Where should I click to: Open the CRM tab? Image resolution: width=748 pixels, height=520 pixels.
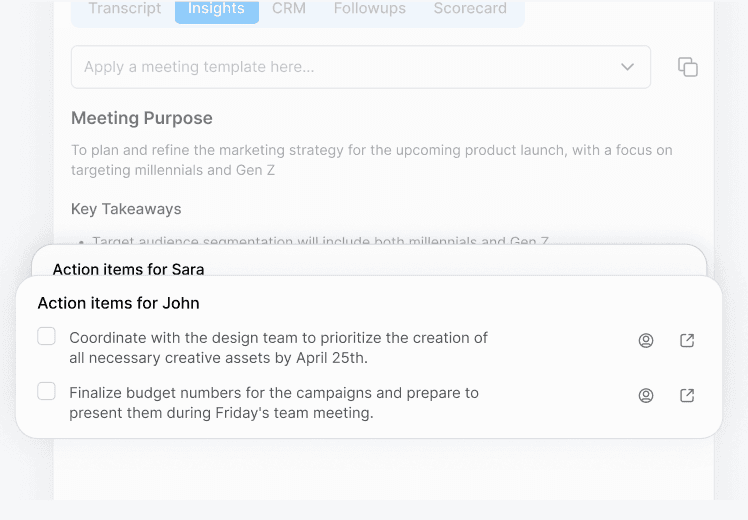289,9
